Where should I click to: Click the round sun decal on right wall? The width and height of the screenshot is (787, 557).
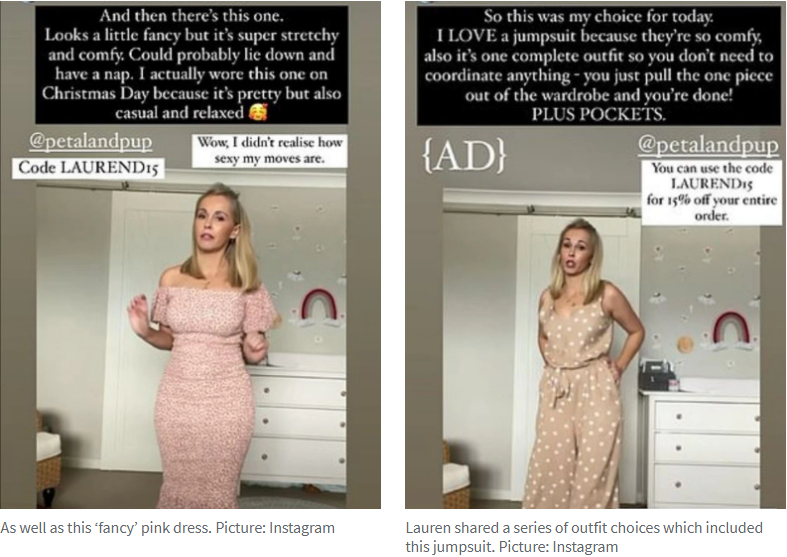coord(685,345)
